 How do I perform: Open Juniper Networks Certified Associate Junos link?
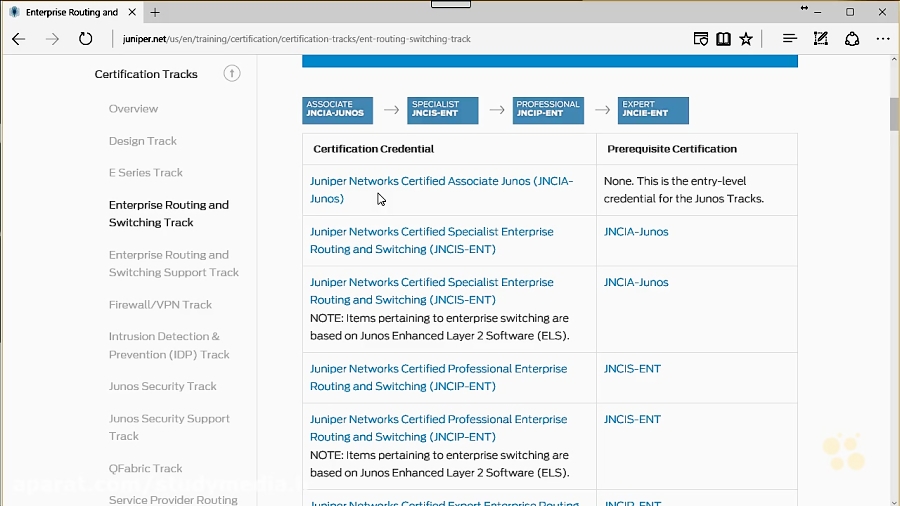(x=441, y=190)
